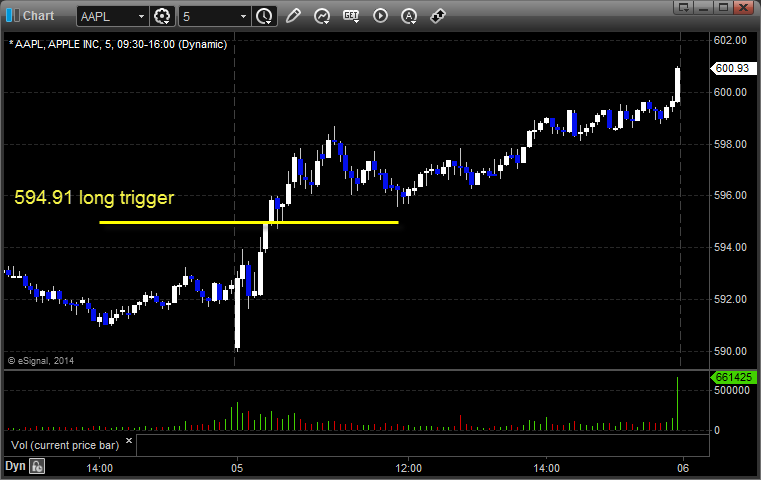Click the symbol linking arrows icon
The height and width of the screenshot is (480, 761).
(x=438, y=16)
